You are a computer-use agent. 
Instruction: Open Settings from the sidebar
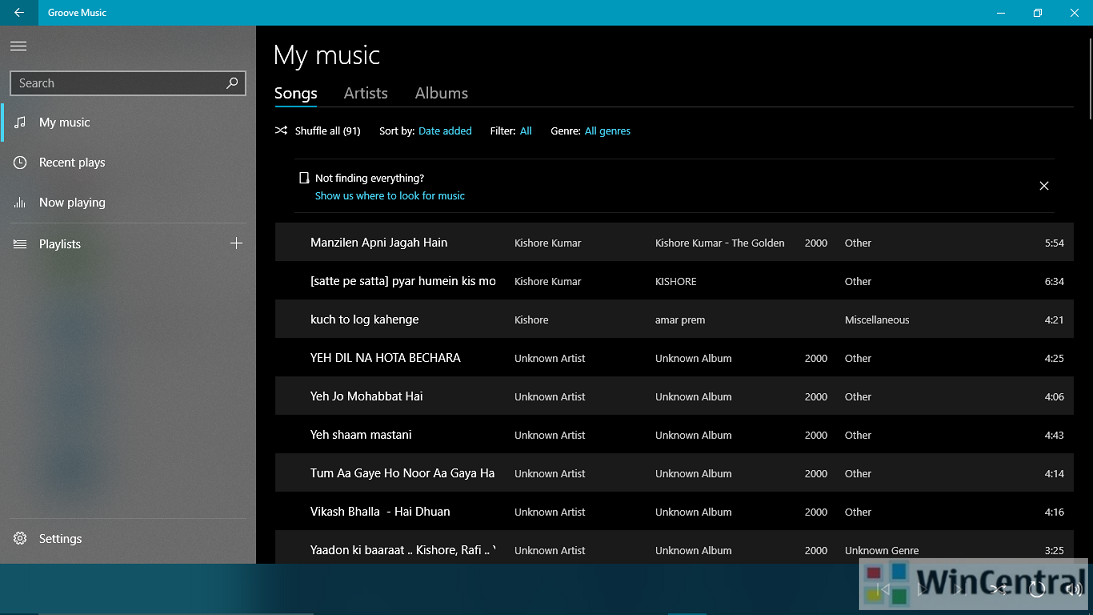[128, 538]
